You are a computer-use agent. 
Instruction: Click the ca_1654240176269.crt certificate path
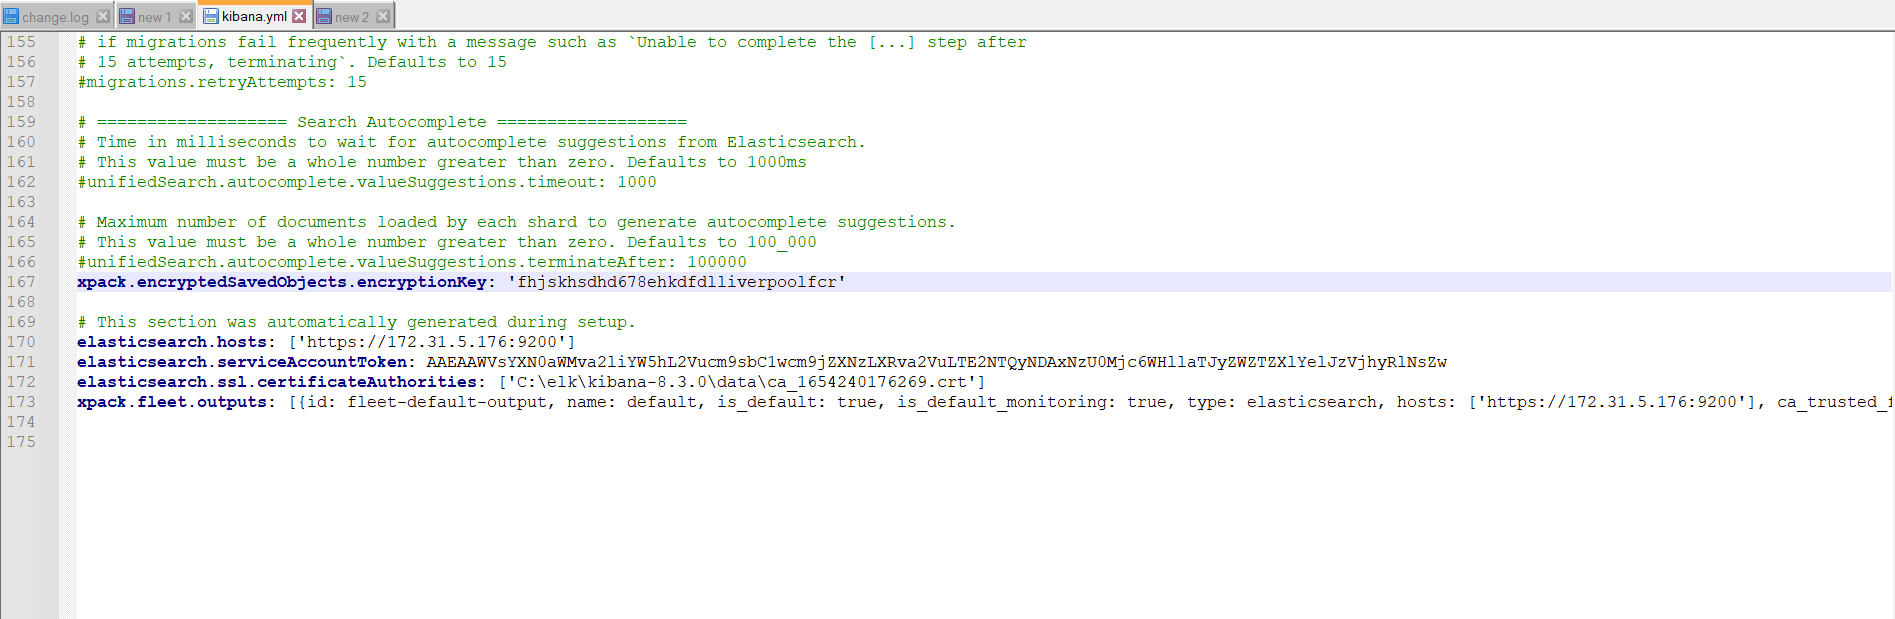[742, 382]
